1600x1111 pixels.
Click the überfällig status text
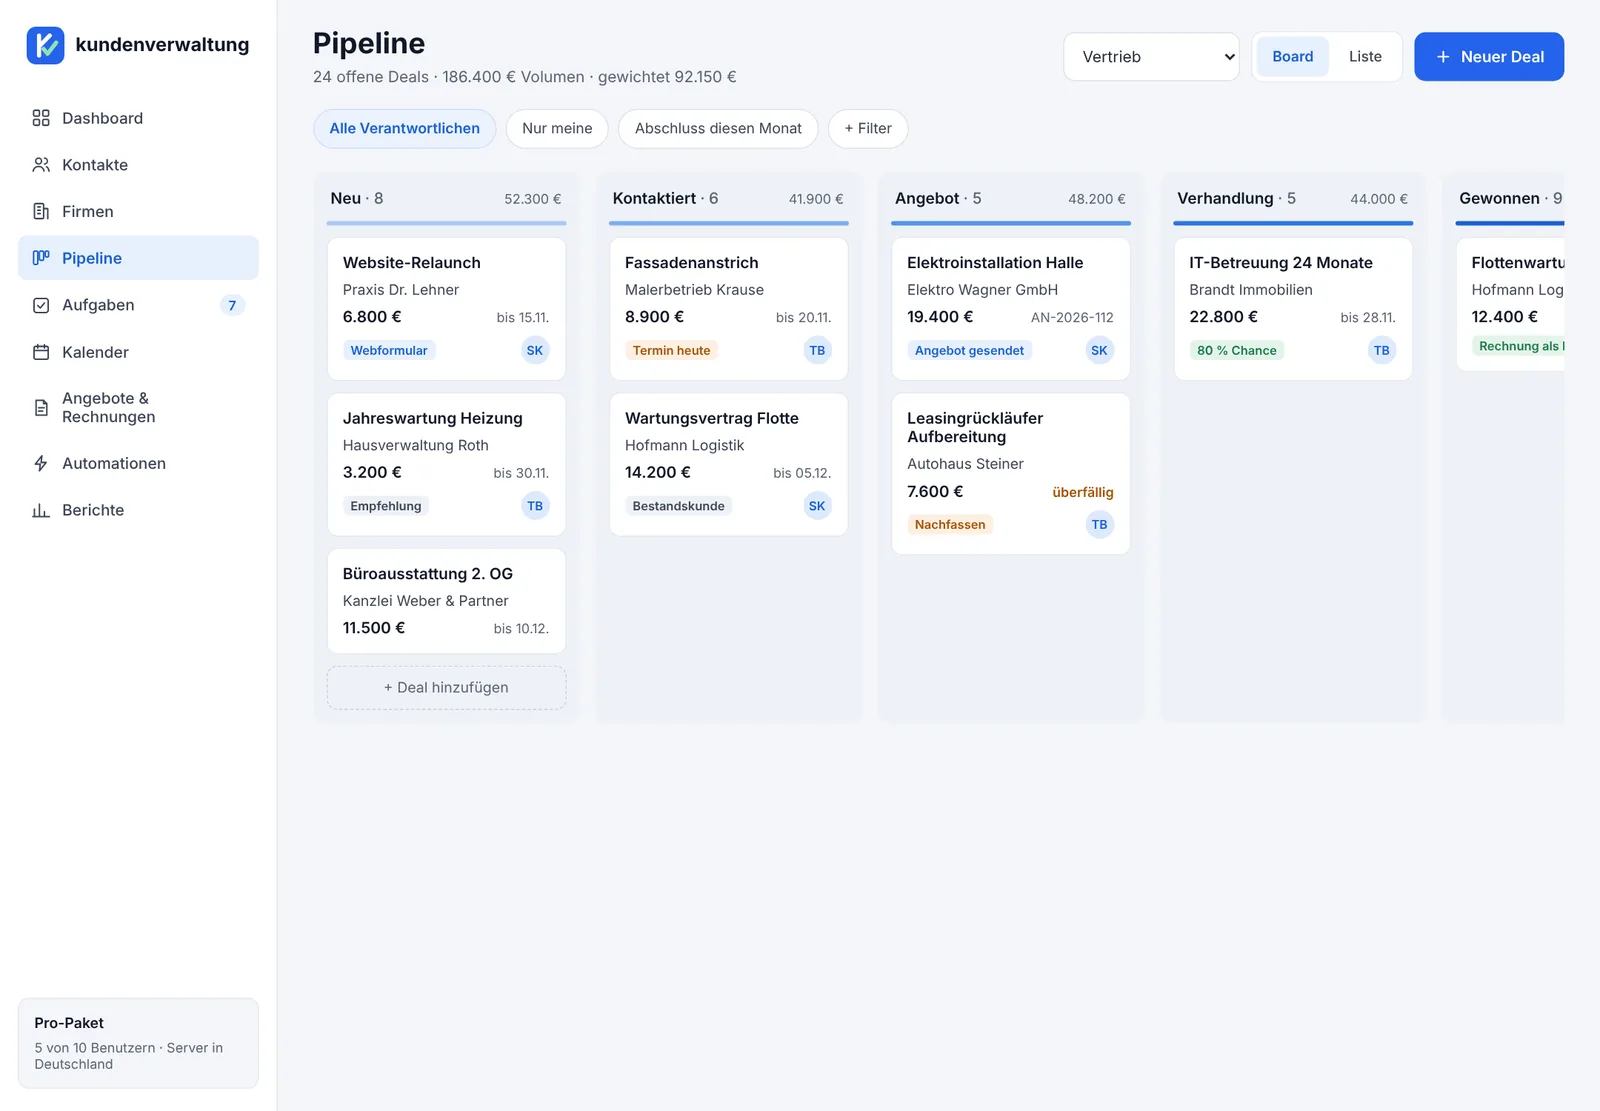pos(1083,492)
